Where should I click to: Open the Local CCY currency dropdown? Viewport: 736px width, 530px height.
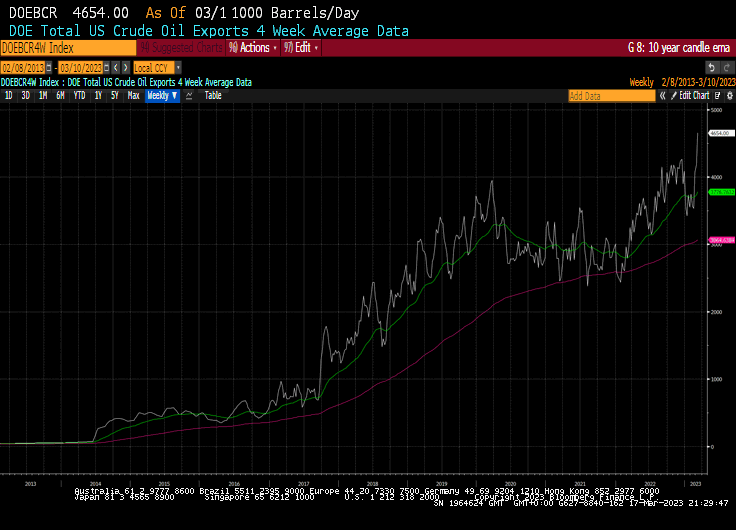pyautogui.click(x=156, y=67)
